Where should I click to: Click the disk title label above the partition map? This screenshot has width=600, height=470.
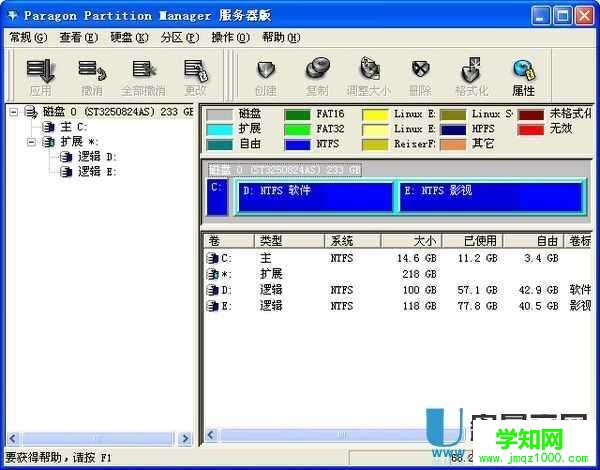click(x=285, y=170)
